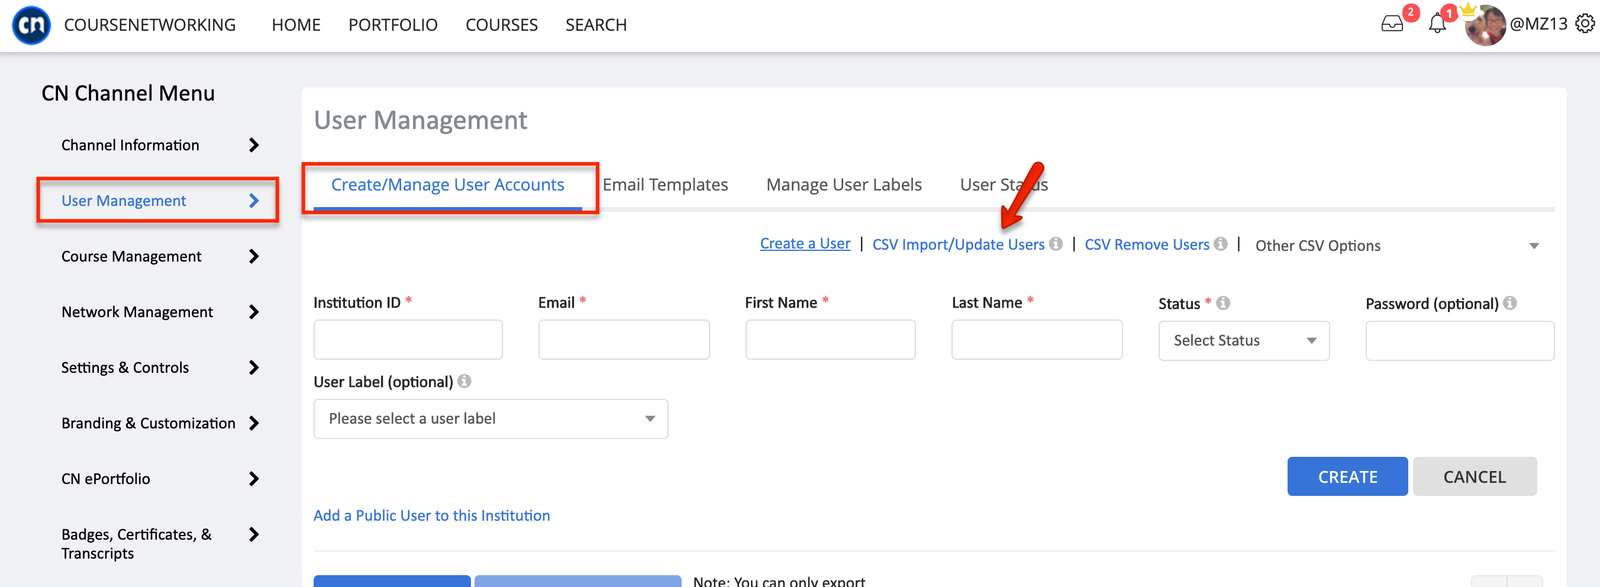This screenshot has height=587, width=1600.
Task: Open the settings gear icon
Action: tap(1585, 24)
